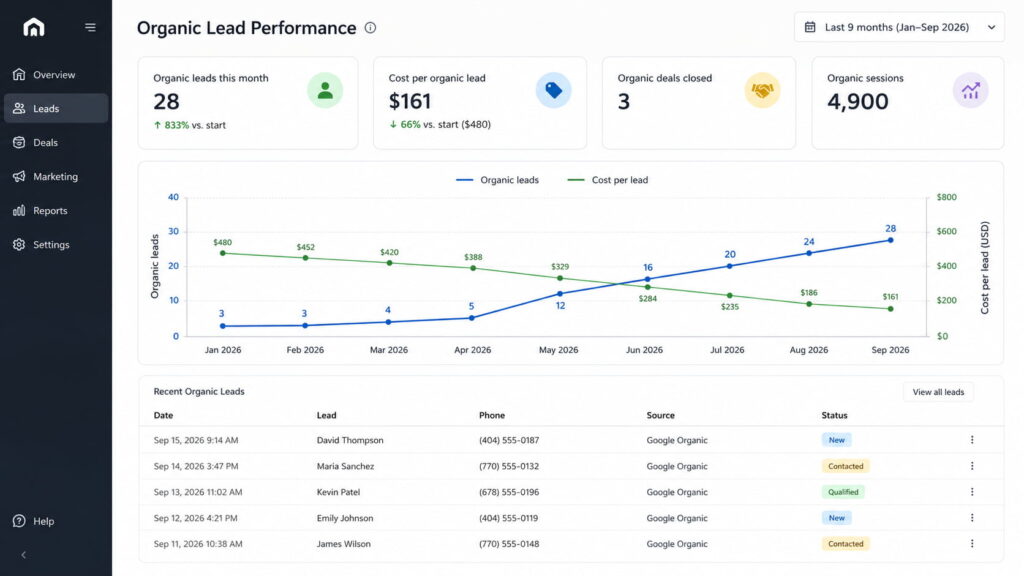Image resolution: width=1024 pixels, height=576 pixels.
Task: Click the blue price tag icon
Action: 554,90
